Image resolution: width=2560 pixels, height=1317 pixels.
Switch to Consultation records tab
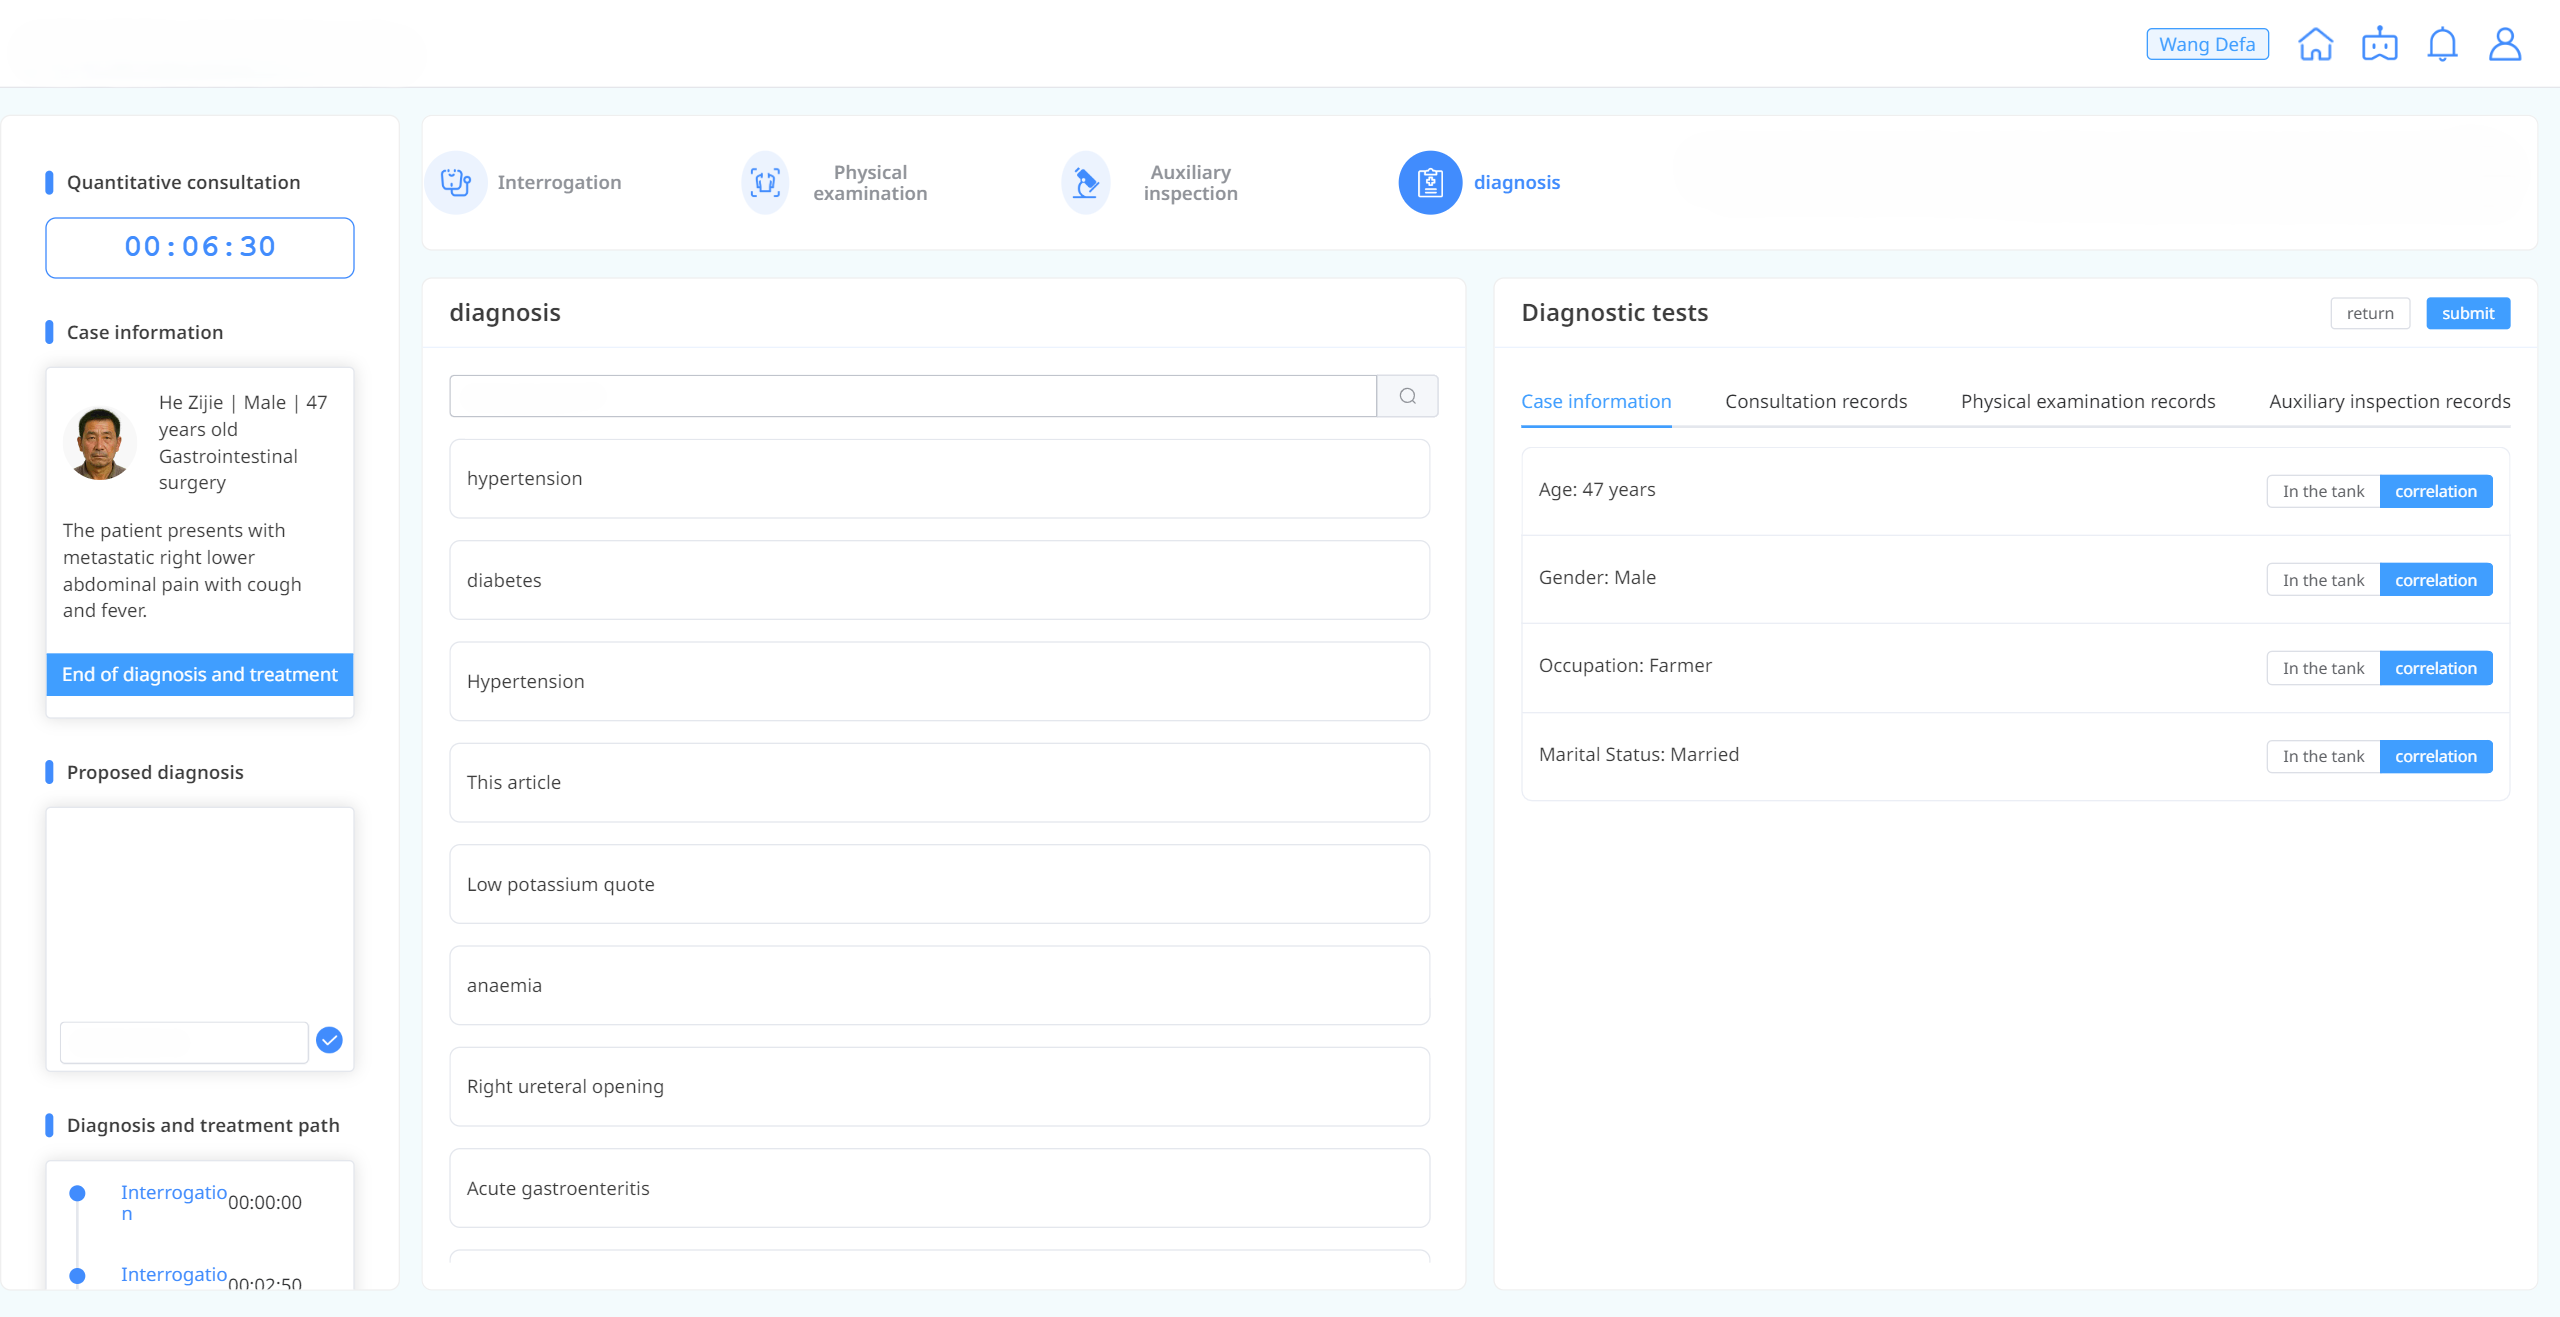1815,401
